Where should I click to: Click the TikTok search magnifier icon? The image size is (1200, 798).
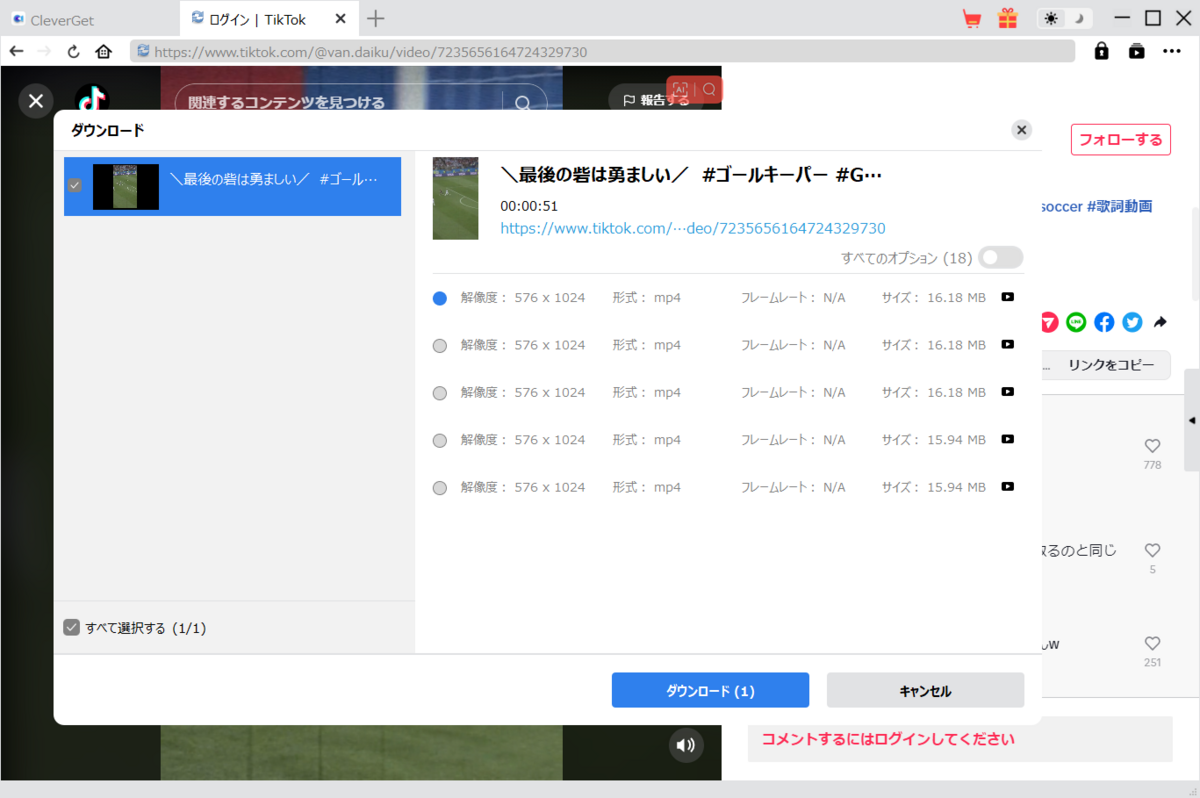click(x=523, y=103)
